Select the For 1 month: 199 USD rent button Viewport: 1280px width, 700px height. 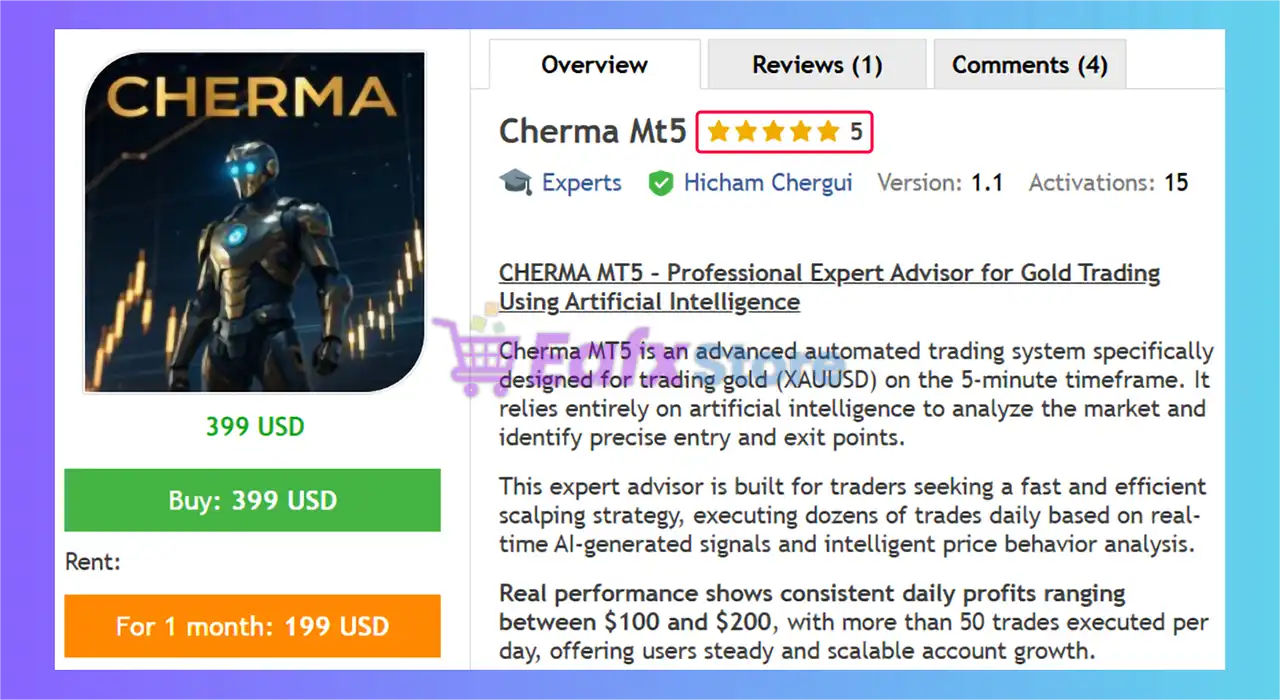[252, 627]
